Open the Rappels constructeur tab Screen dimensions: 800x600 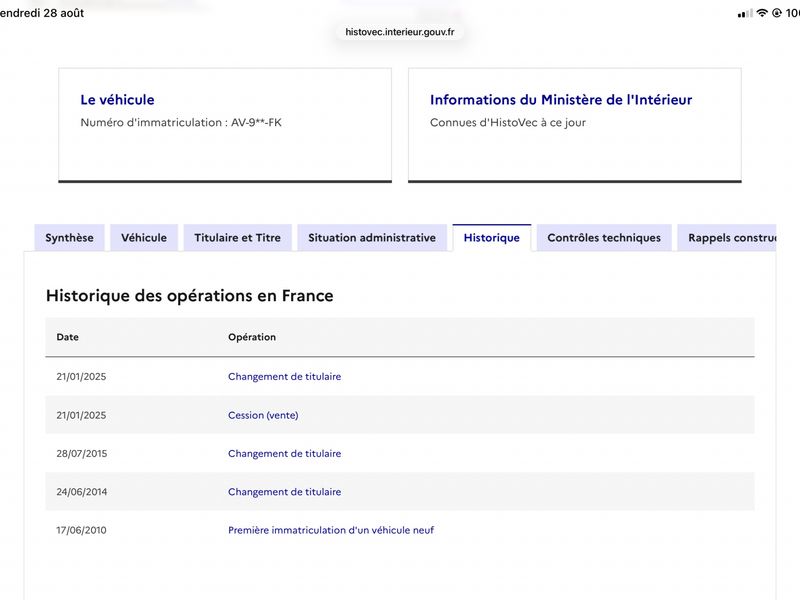click(727, 238)
